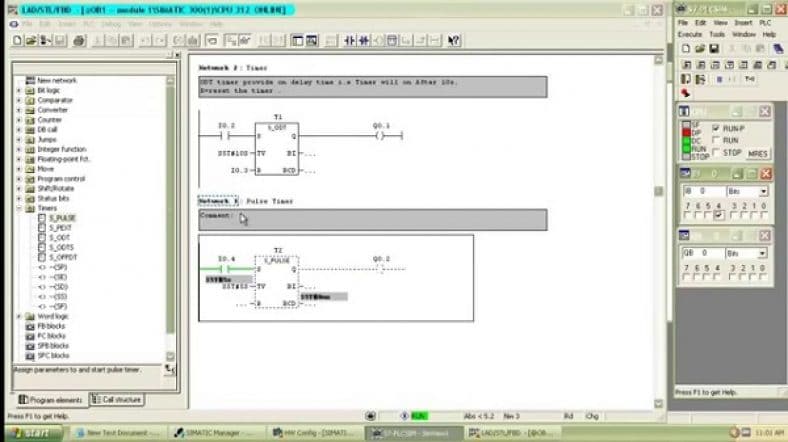Screen dimensions: 788x442
Task: Check the STOP mode box in PLCSIM
Action: (716, 152)
